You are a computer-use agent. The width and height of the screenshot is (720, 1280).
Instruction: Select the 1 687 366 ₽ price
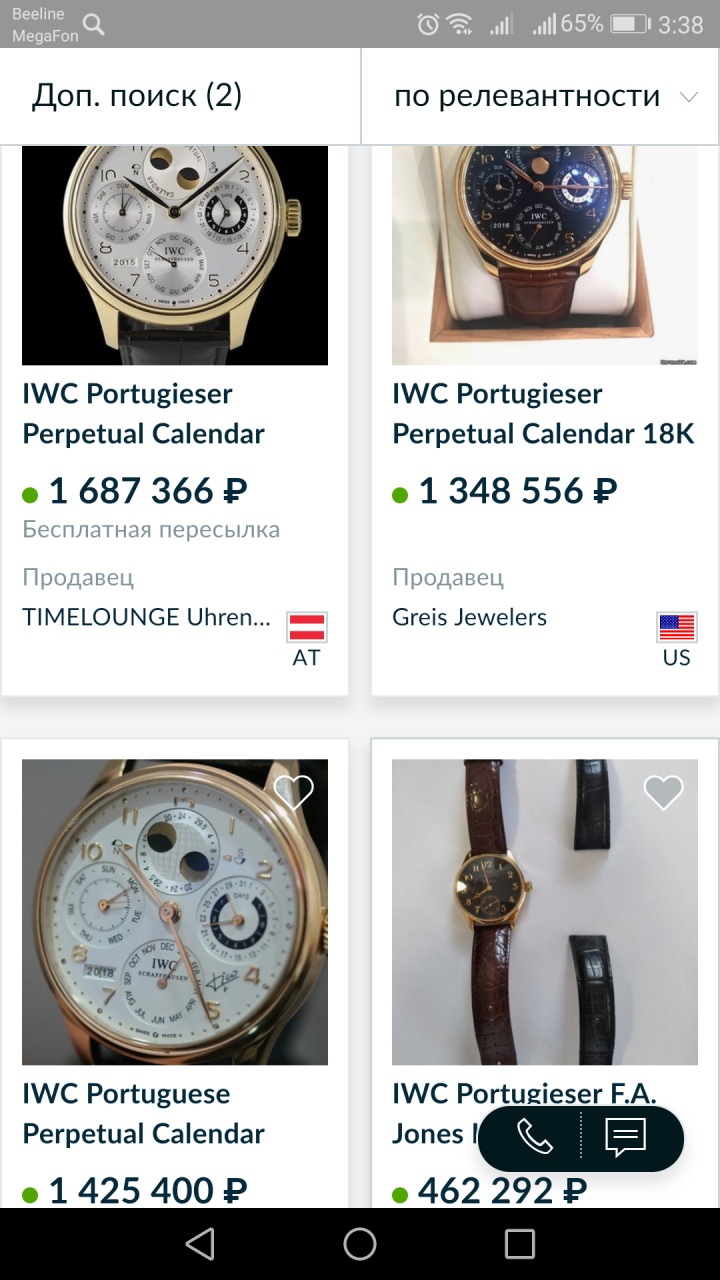(148, 491)
